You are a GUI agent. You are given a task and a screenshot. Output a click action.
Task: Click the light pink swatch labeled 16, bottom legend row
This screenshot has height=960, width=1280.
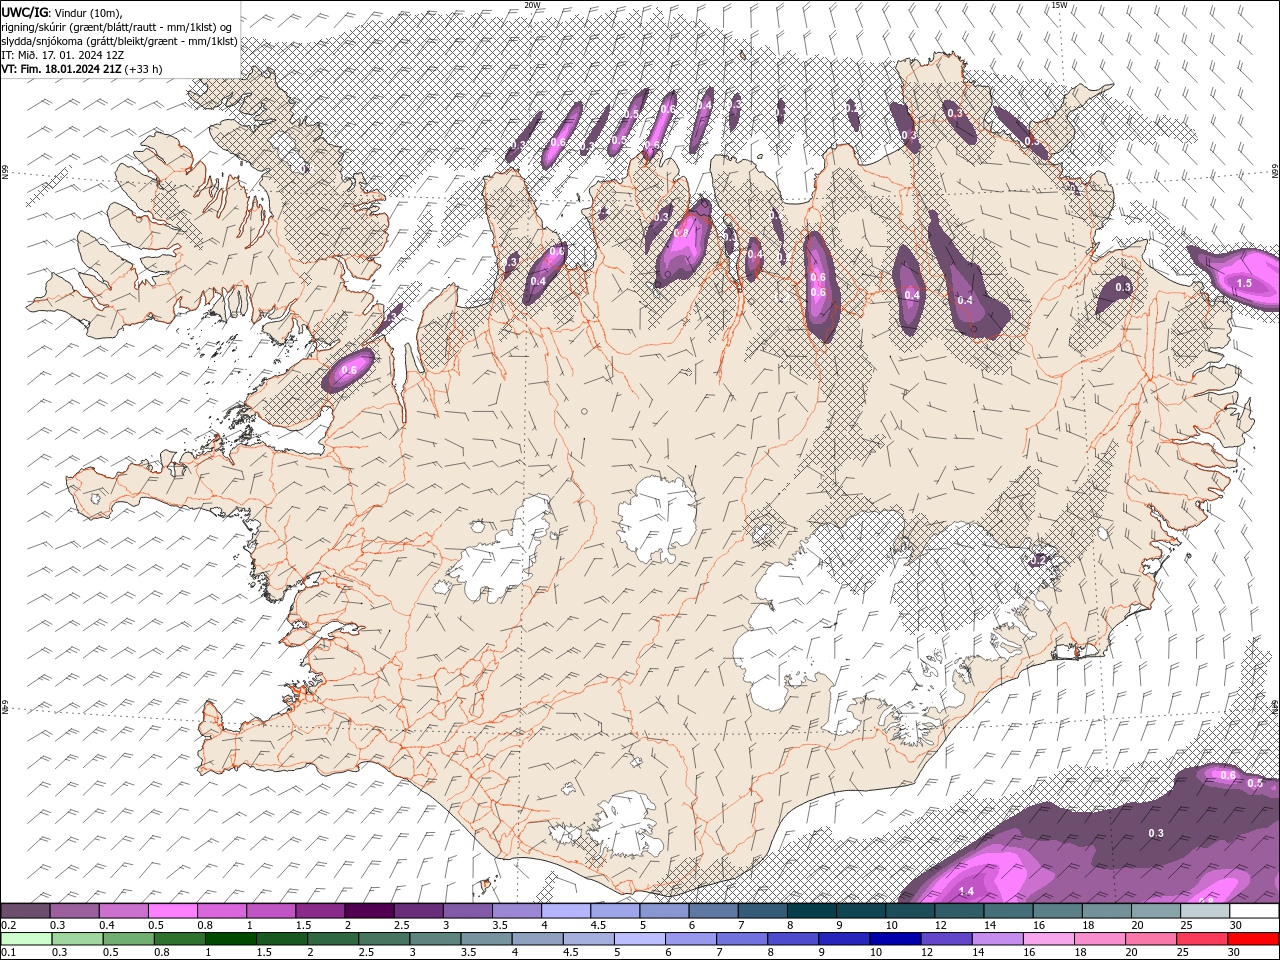pos(1049,939)
